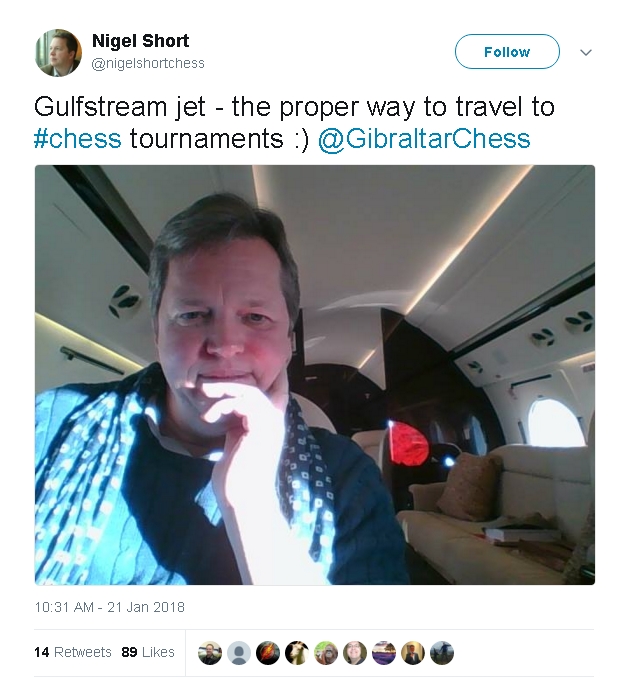Click the sixth liker avatar in the row
The width and height of the screenshot is (632, 679).
pos(355,653)
